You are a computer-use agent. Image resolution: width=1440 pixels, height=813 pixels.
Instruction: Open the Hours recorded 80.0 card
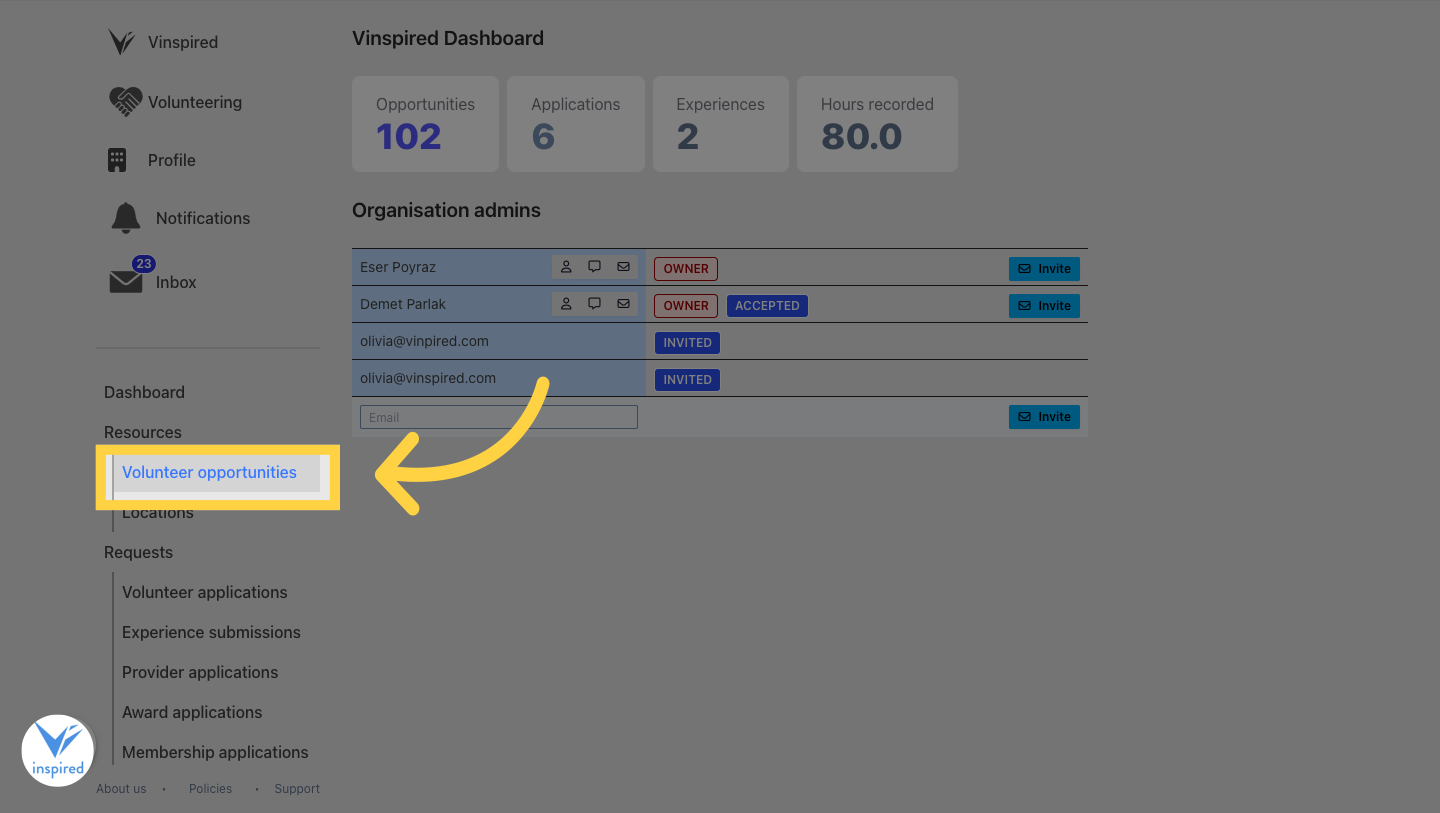877,124
